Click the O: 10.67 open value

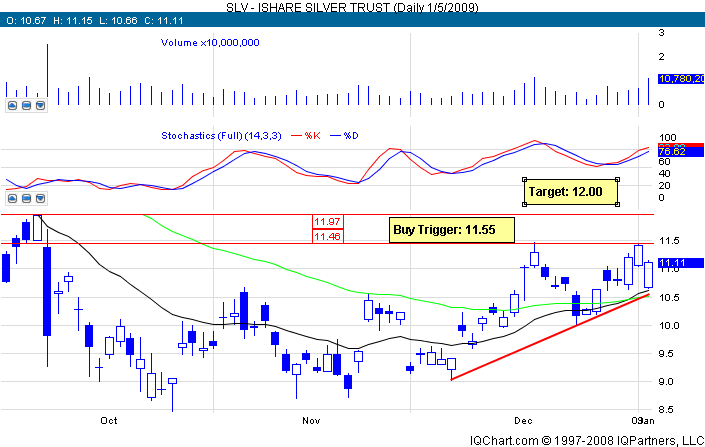click(x=26, y=21)
